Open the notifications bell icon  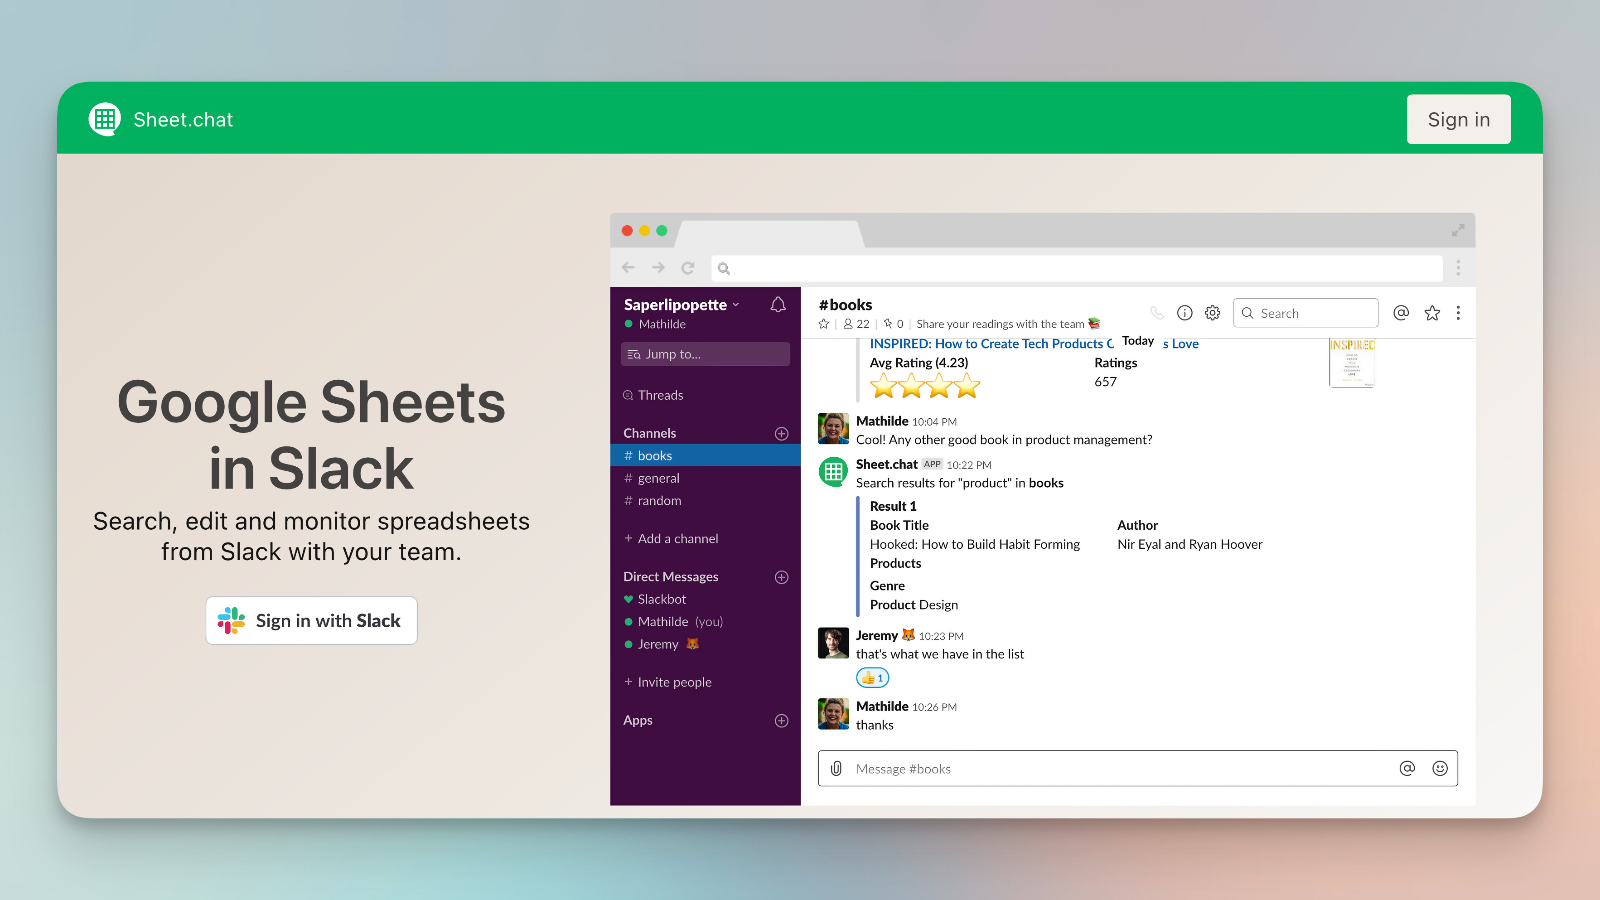(777, 304)
